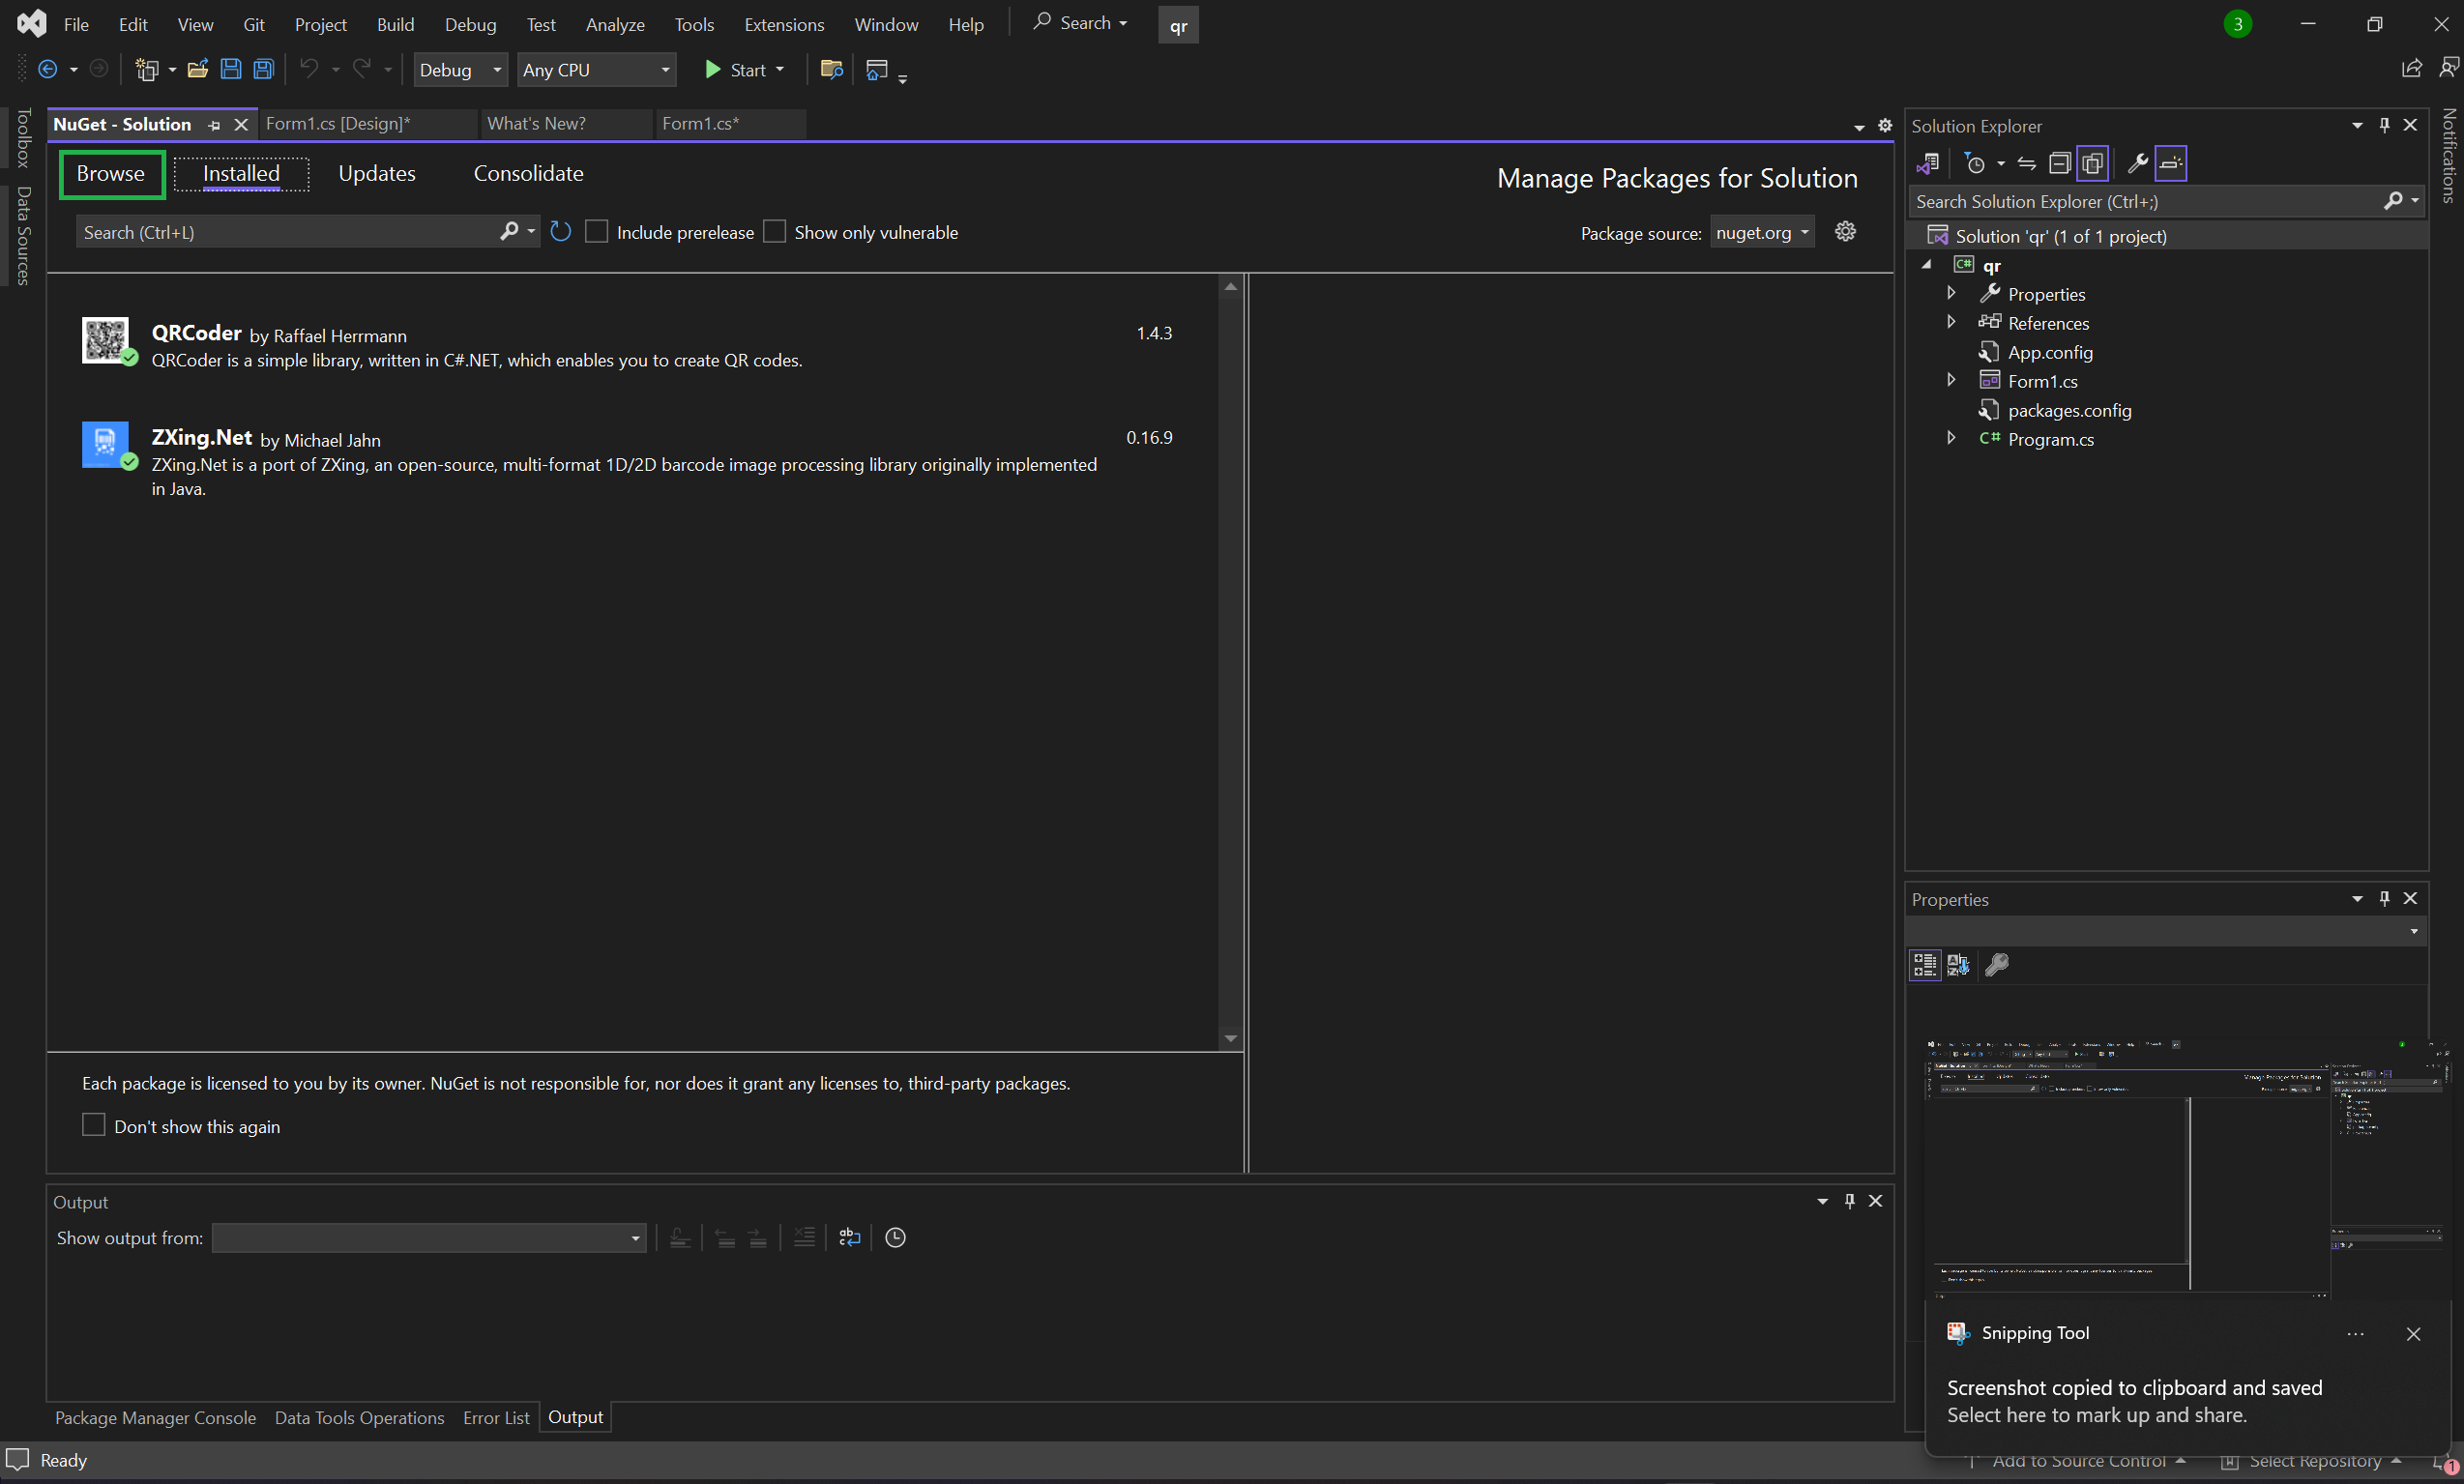This screenshot has width=2464, height=1484.
Task: Click the Pending Changes Filter clock icon
Action: tap(1975, 163)
